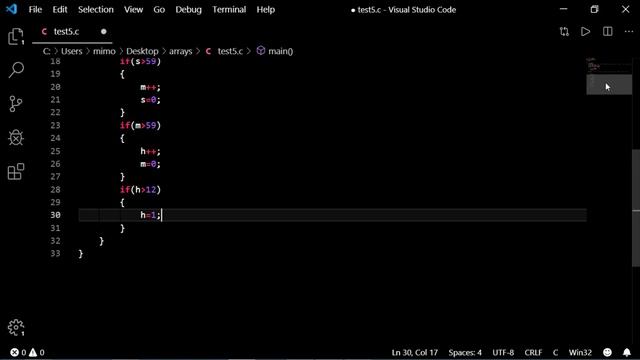640x360 pixels.
Task: Open the Selection menu
Action: [x=96, y=9]
